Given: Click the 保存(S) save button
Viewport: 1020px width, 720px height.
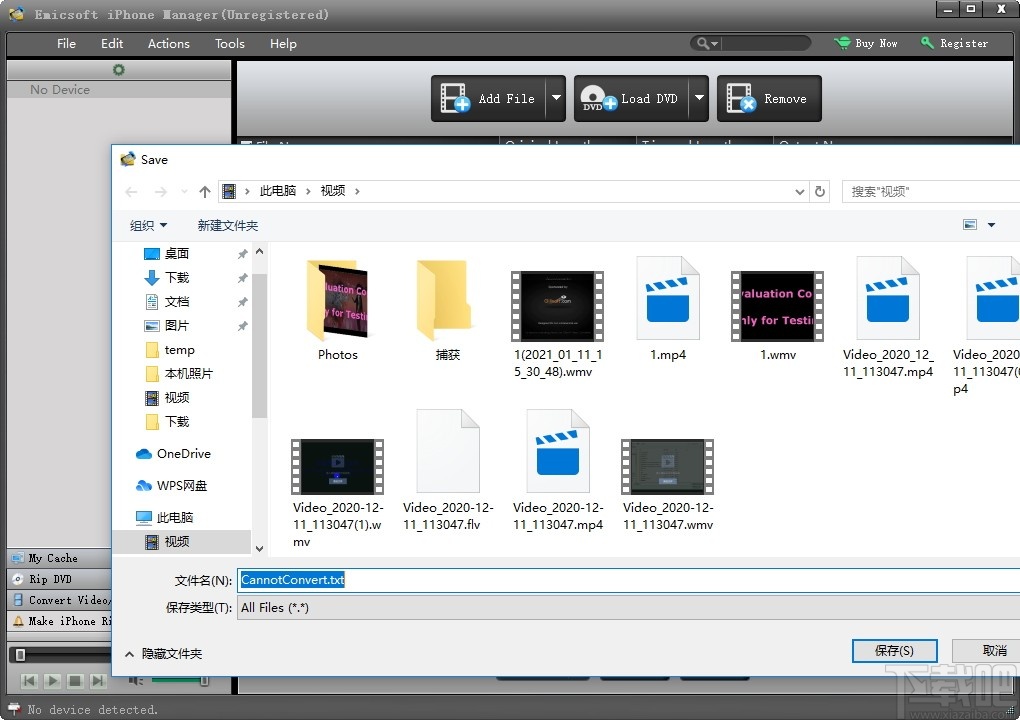Looking at the screenshot, I should point(893,650).
